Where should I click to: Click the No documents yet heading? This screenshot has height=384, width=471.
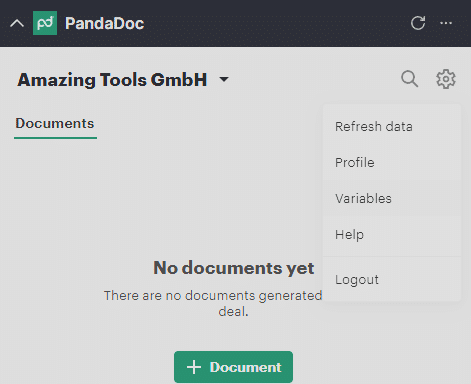pyautogui.click(x=233, y=268)
